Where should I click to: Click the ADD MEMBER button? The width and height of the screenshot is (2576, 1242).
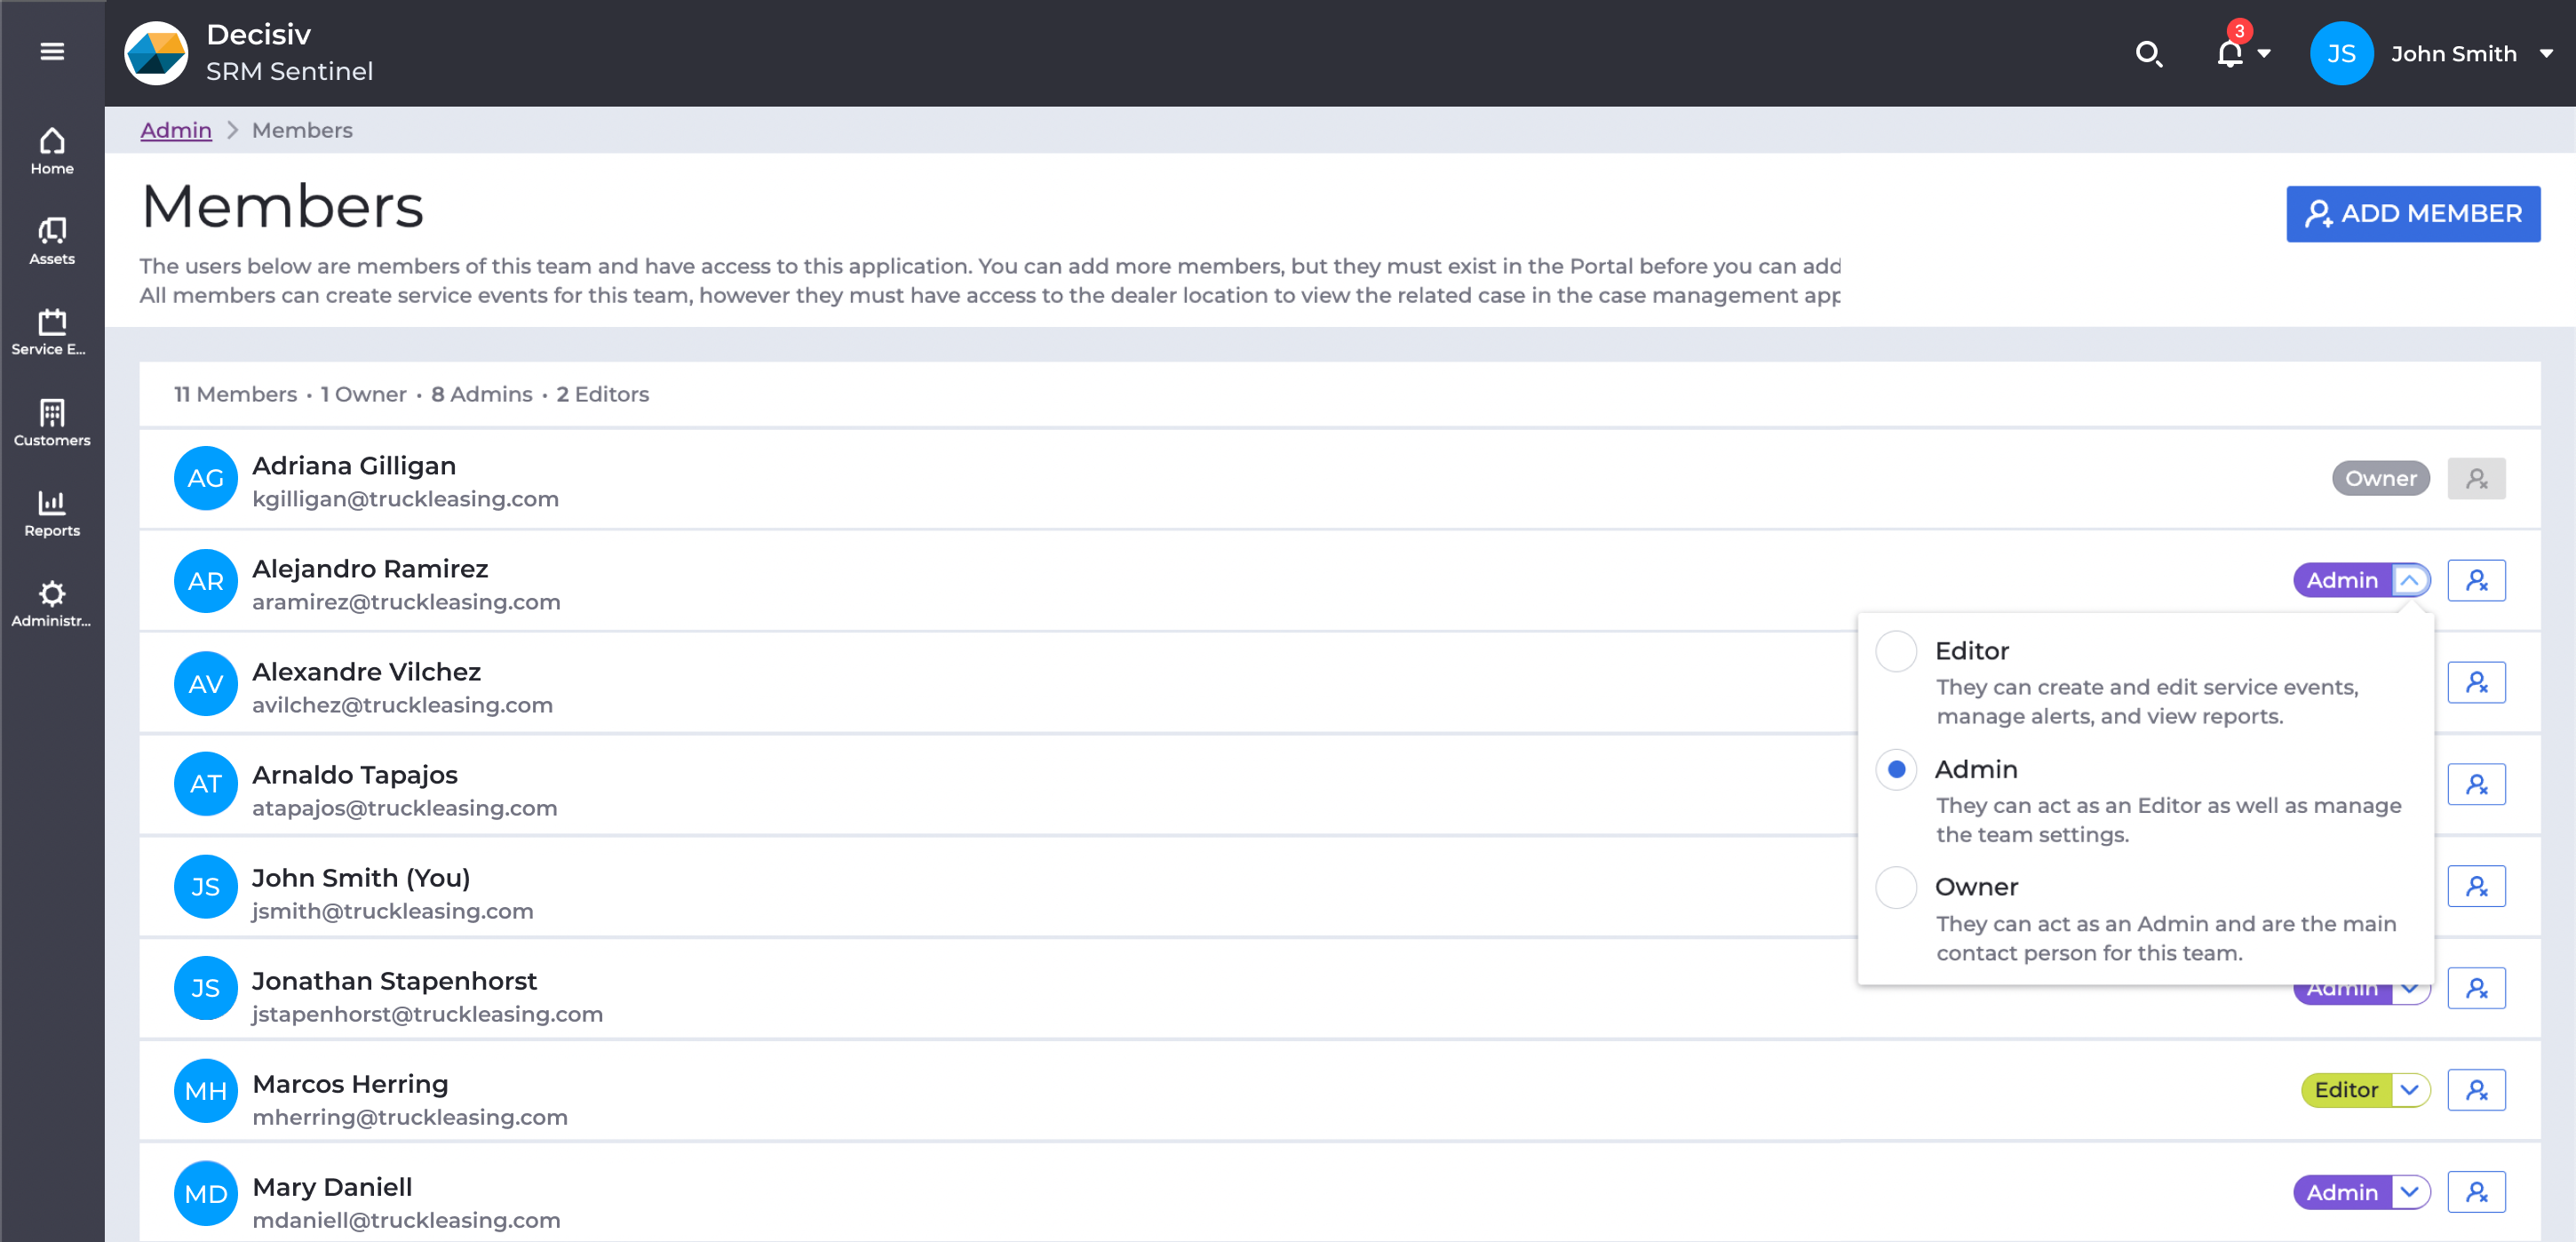point(2412,213)
